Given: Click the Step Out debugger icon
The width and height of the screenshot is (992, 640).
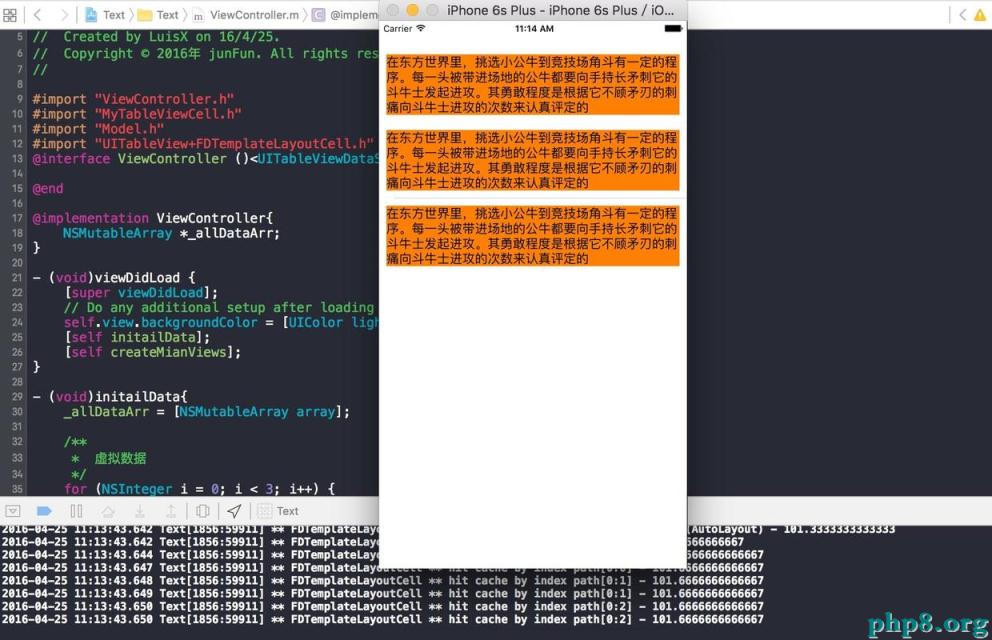Looking at the screenshot, I should pos(171,511).
